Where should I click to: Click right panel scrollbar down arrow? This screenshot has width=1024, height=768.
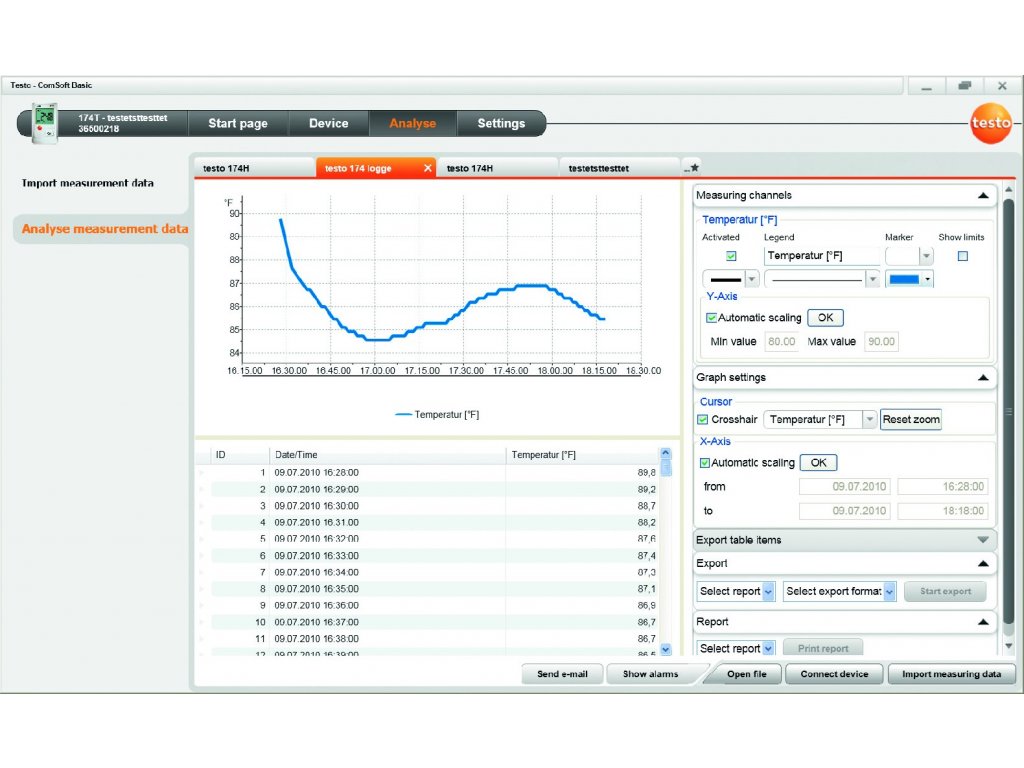click(x=1008, y=646)
